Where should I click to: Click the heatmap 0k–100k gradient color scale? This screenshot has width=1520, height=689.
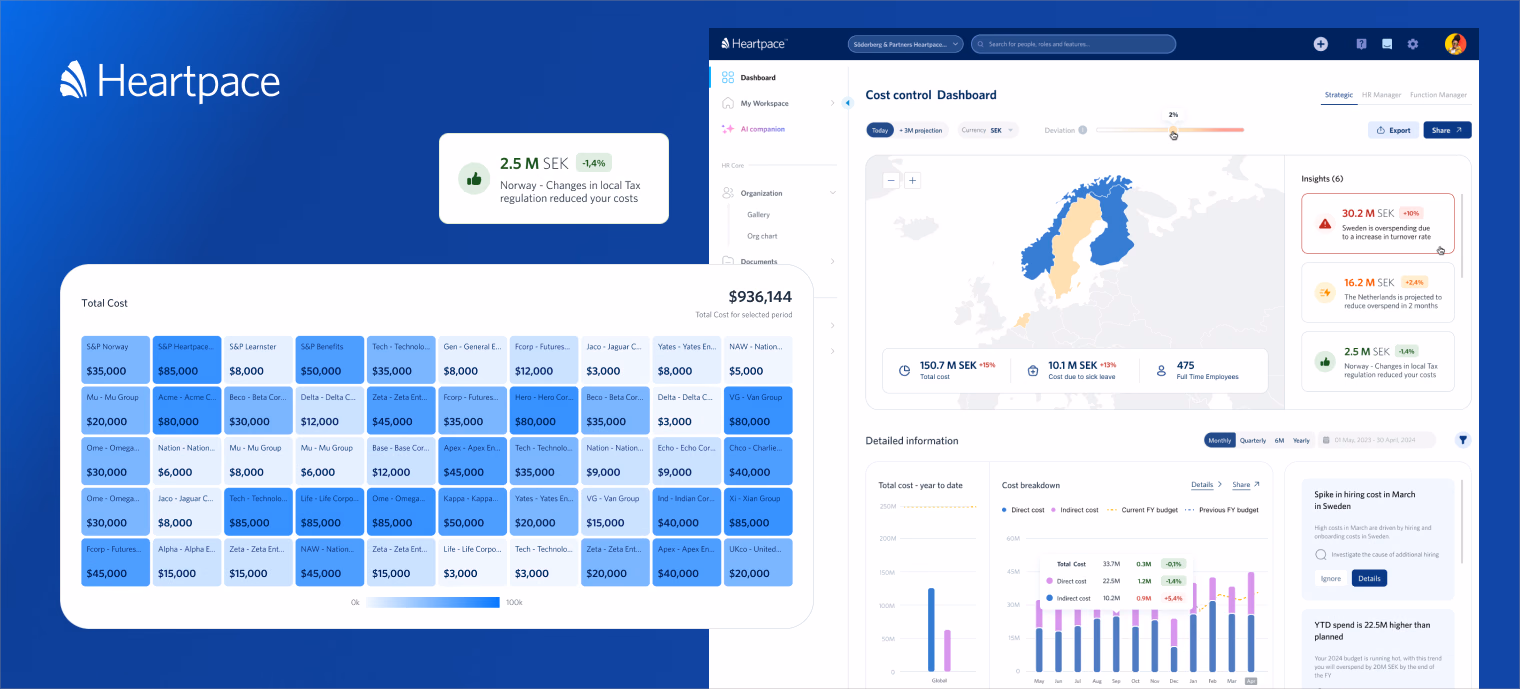click(433, 602)
